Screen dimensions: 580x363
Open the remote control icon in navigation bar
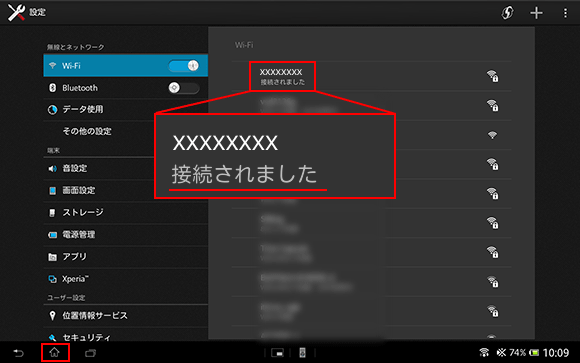pos(303,353)
